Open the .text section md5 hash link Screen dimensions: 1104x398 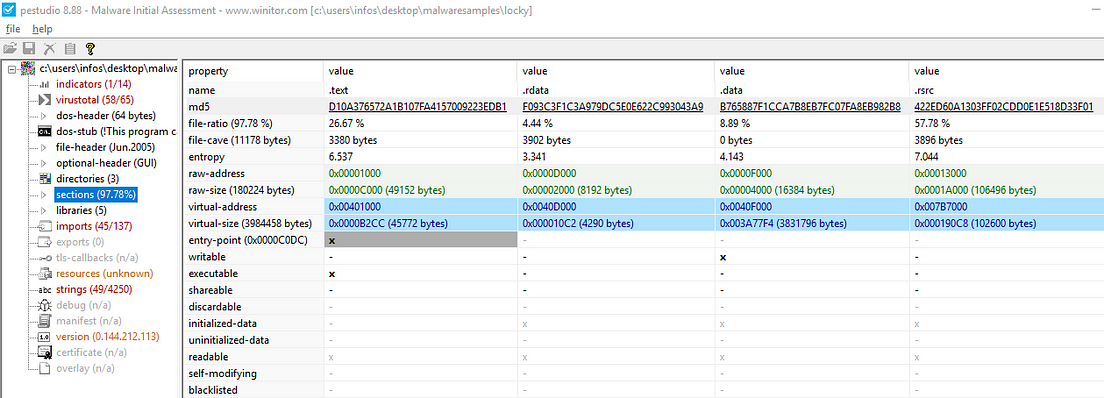click(x=418, y=106)
